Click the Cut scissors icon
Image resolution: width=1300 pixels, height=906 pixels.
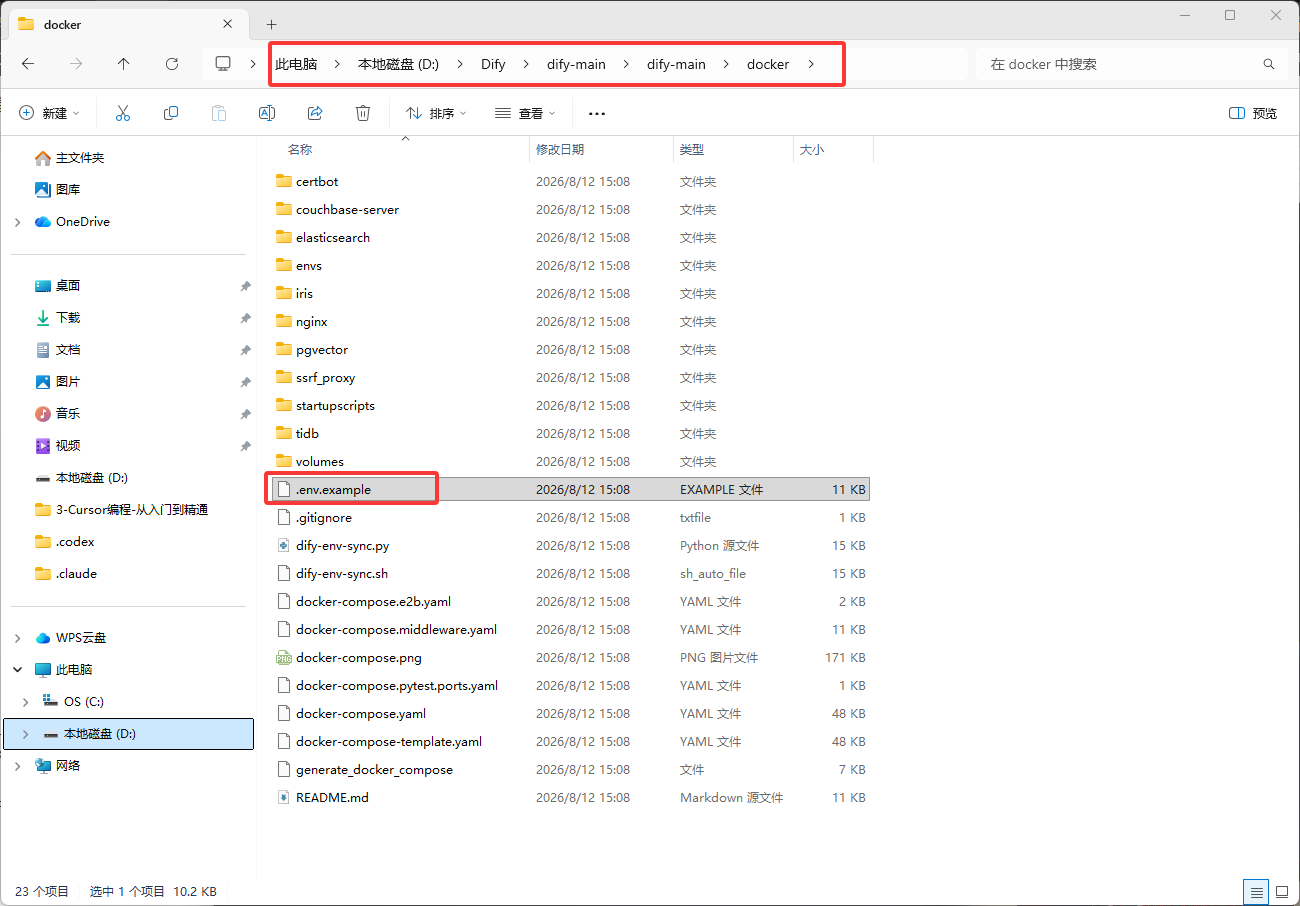123,114
